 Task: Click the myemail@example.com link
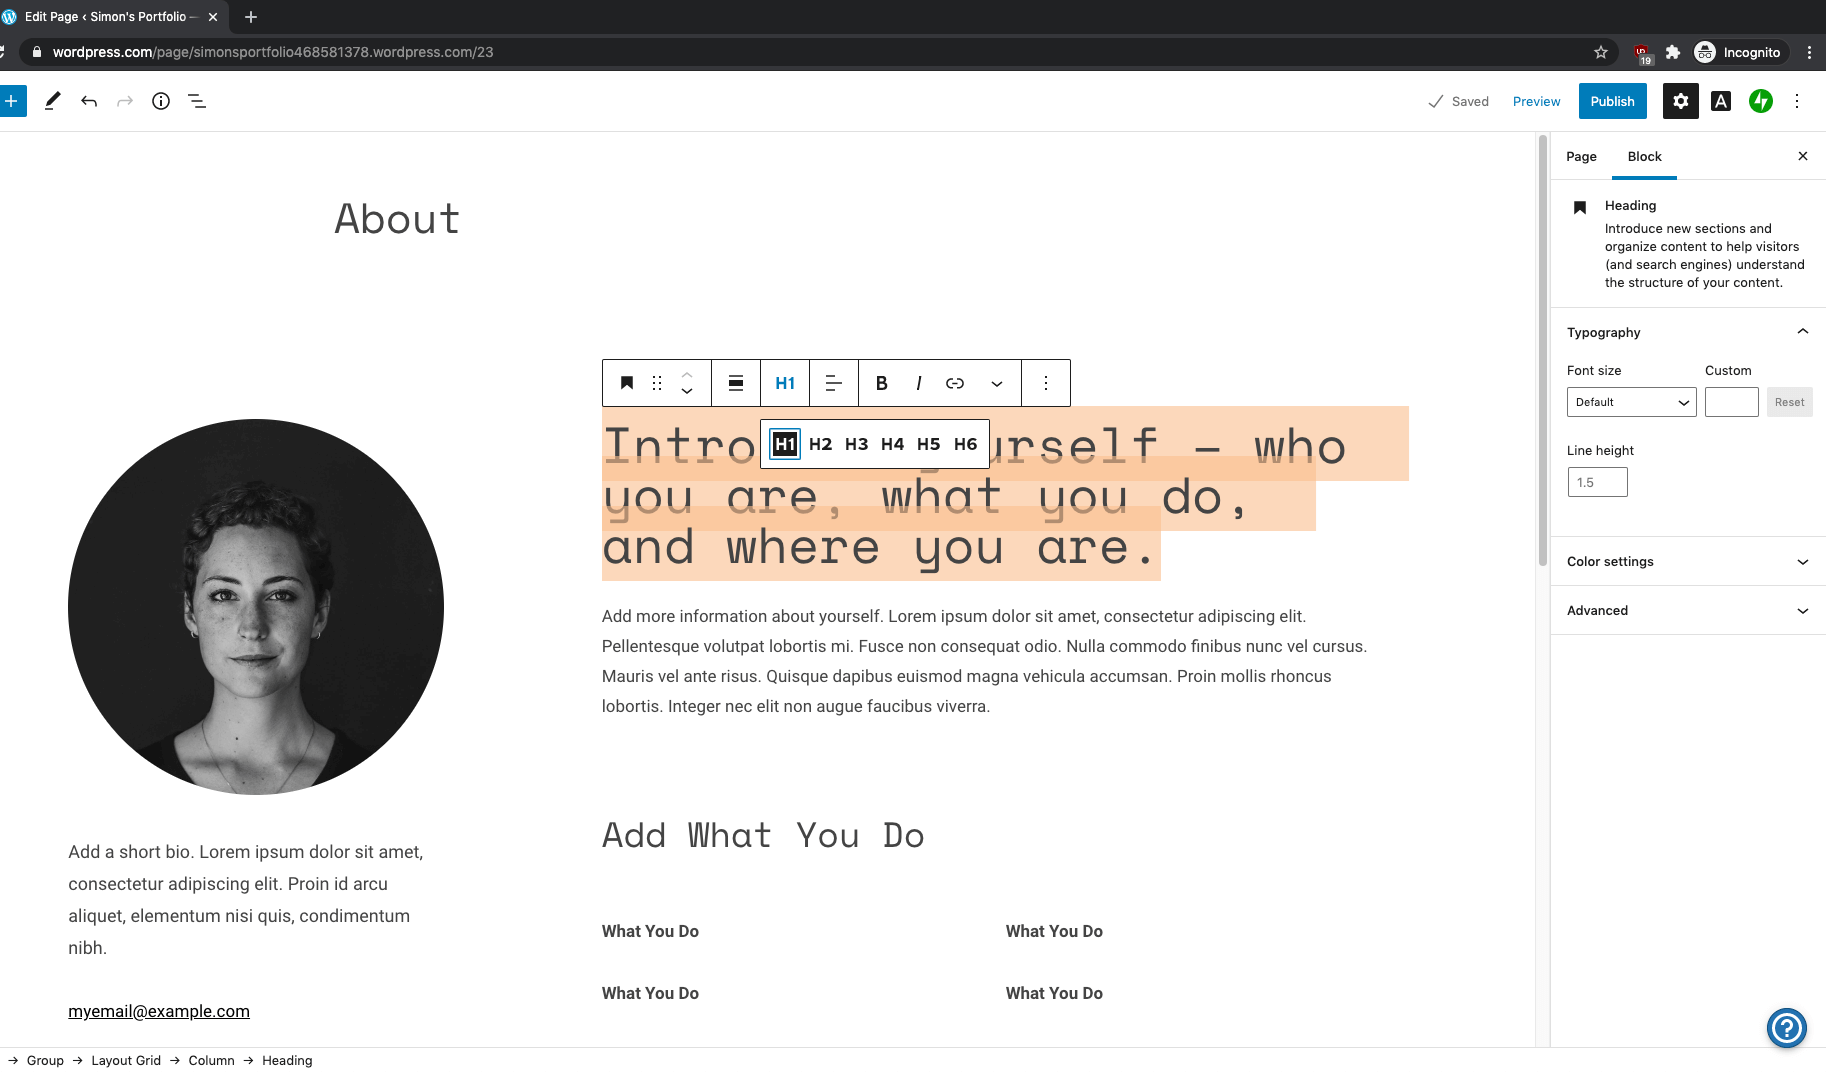[x=159, y=1011]
